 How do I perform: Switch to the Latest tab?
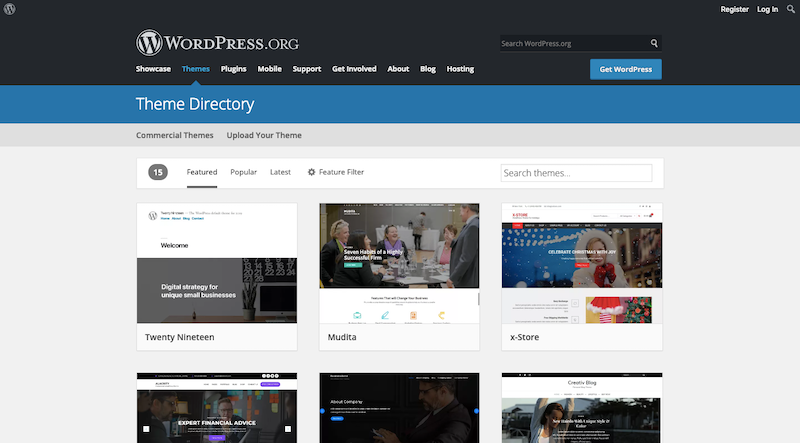[280, 172]
